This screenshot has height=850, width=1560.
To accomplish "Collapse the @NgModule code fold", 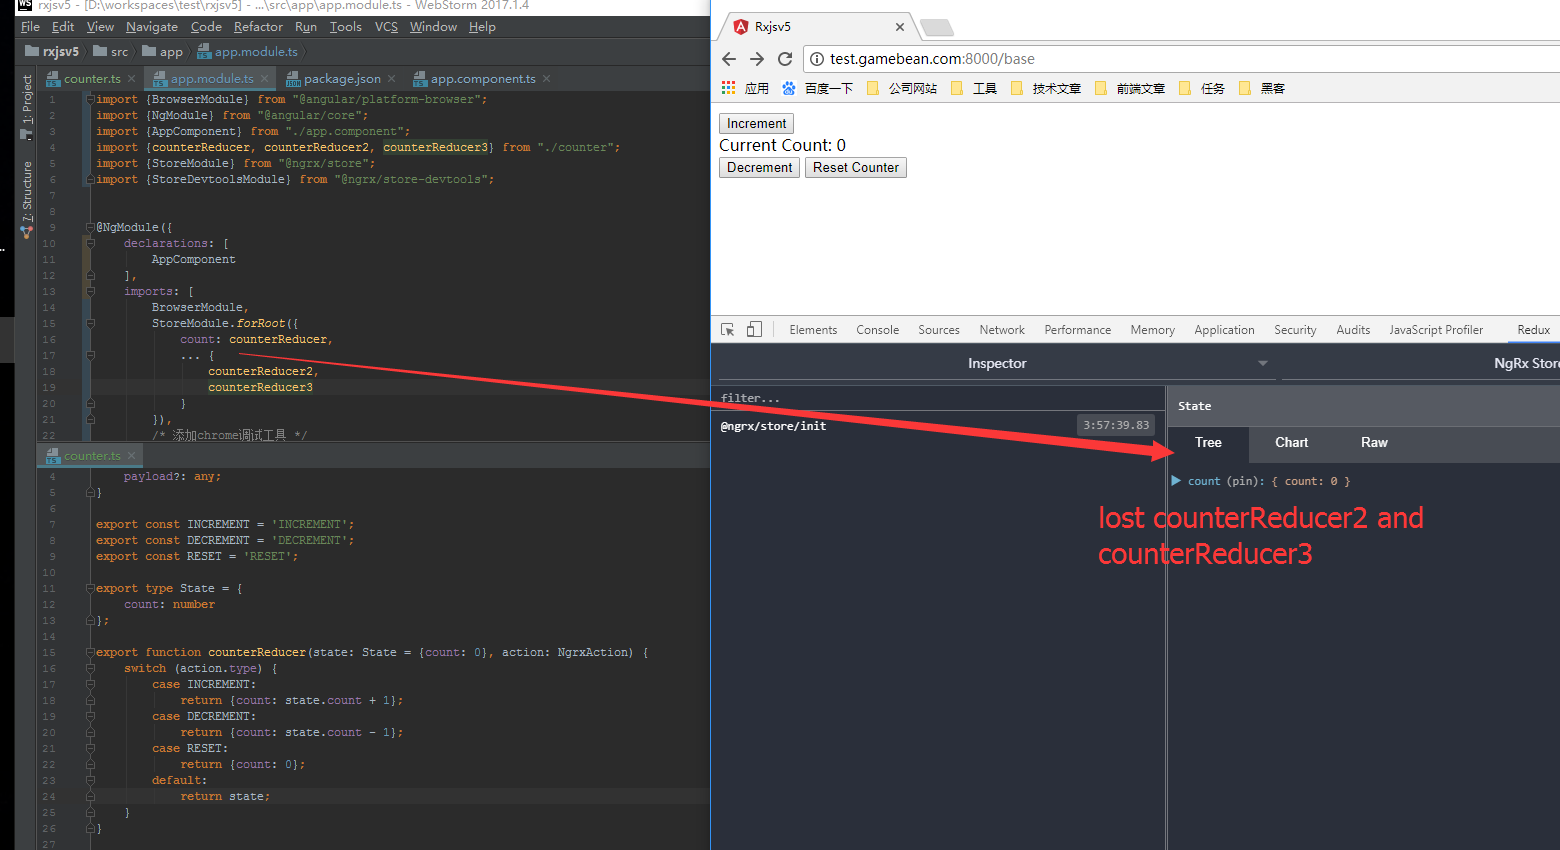I will tap(90, 228).
